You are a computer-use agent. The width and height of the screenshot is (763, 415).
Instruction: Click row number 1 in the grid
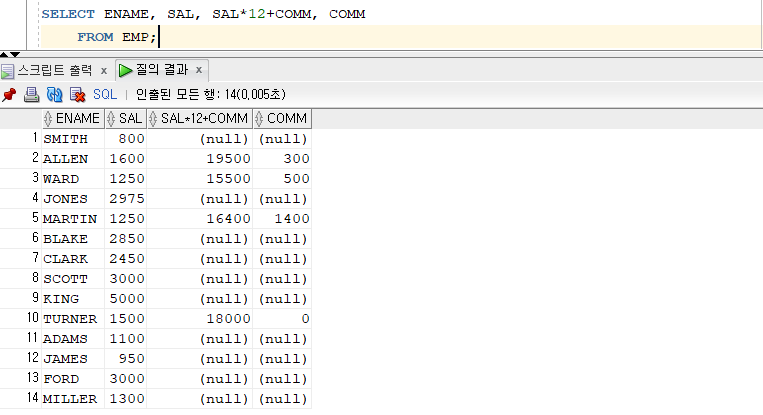(35, 138)
